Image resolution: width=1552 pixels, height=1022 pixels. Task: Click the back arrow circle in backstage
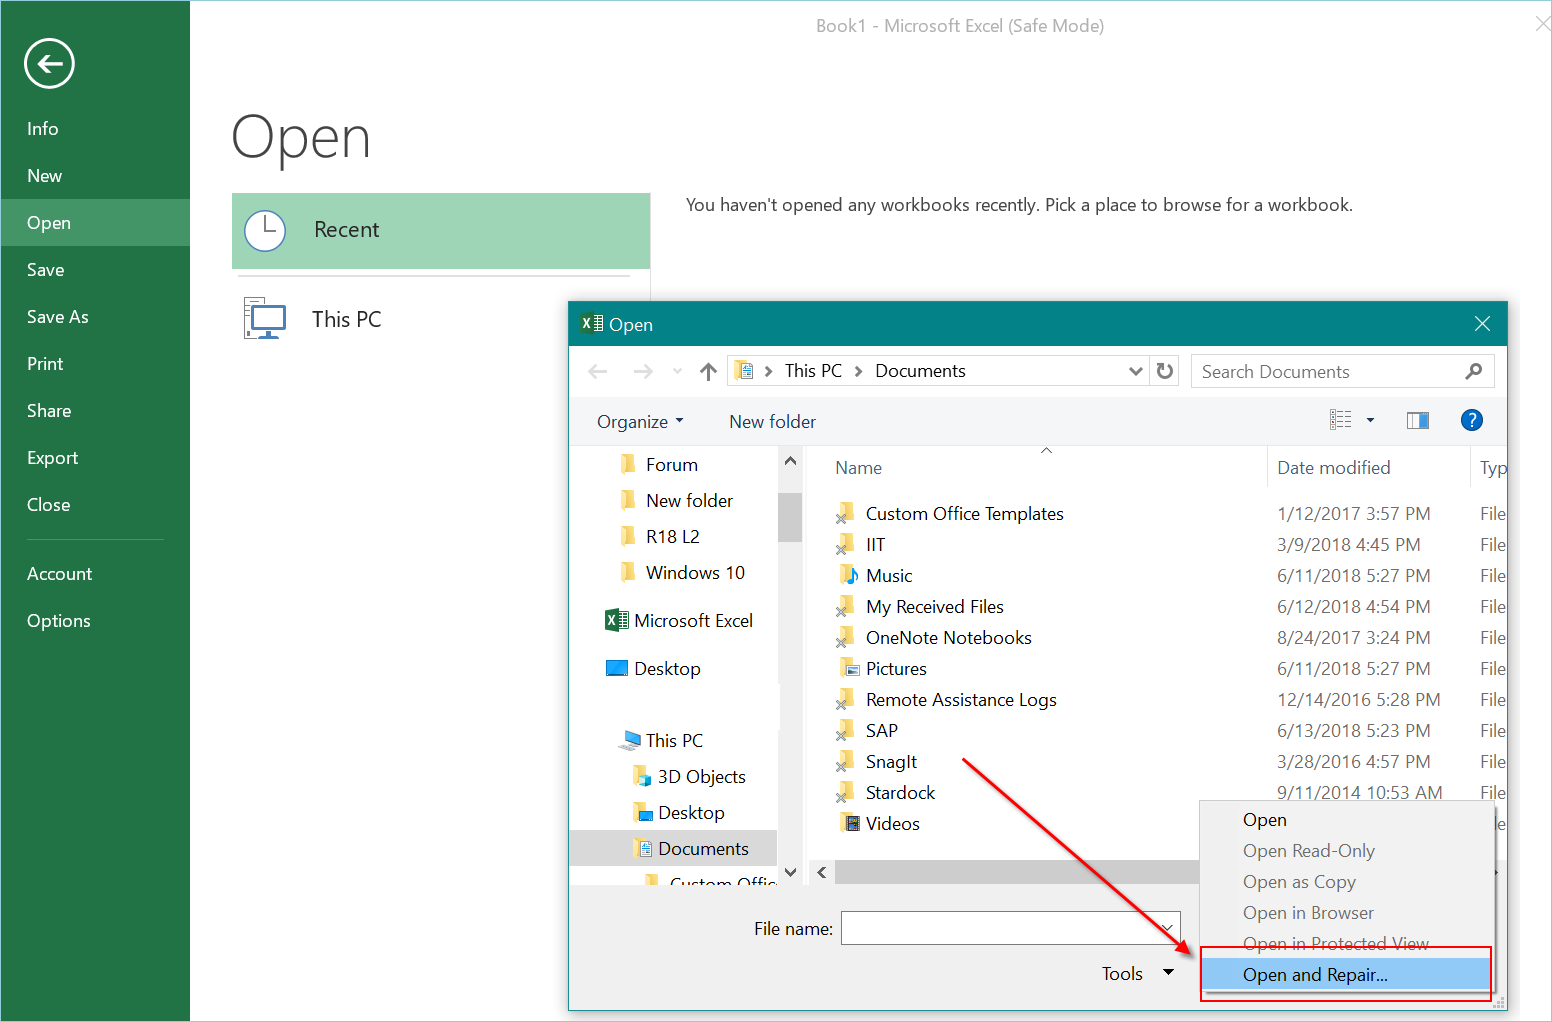click(x=49, y=64)
